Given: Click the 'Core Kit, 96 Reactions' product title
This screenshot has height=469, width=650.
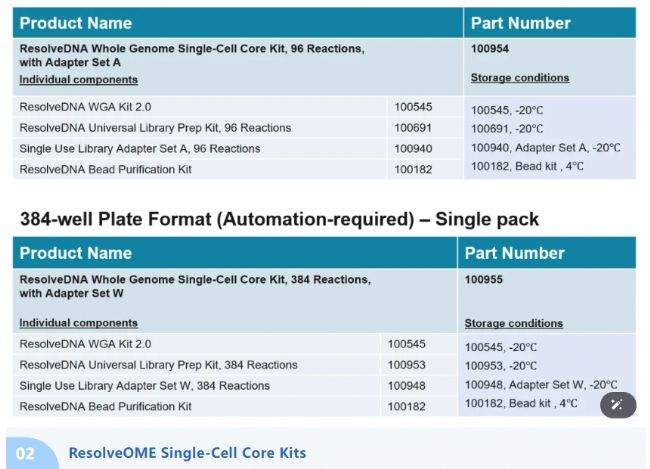Looking at the screenshot, I should (192, 56).
